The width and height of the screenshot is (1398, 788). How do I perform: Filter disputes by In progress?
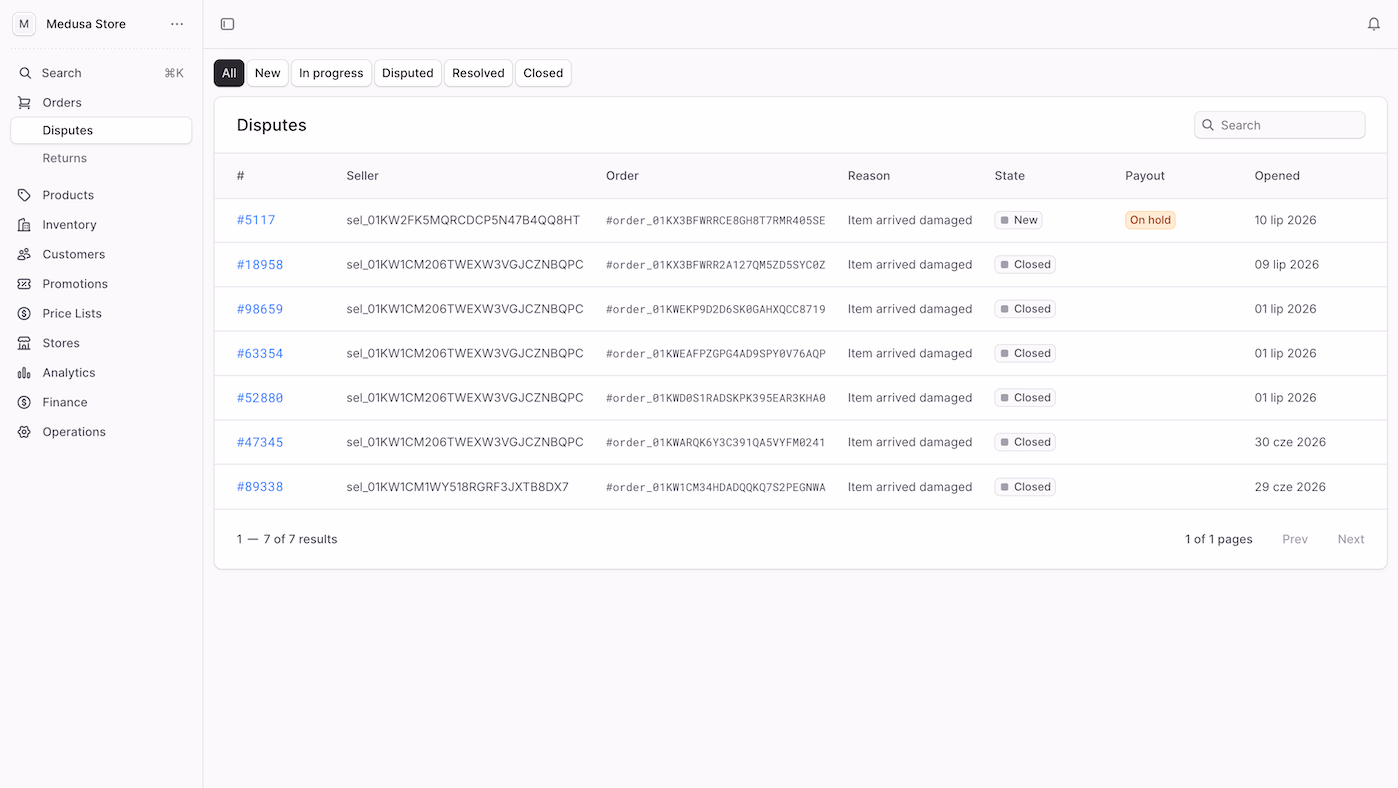(x=331, y=73)
